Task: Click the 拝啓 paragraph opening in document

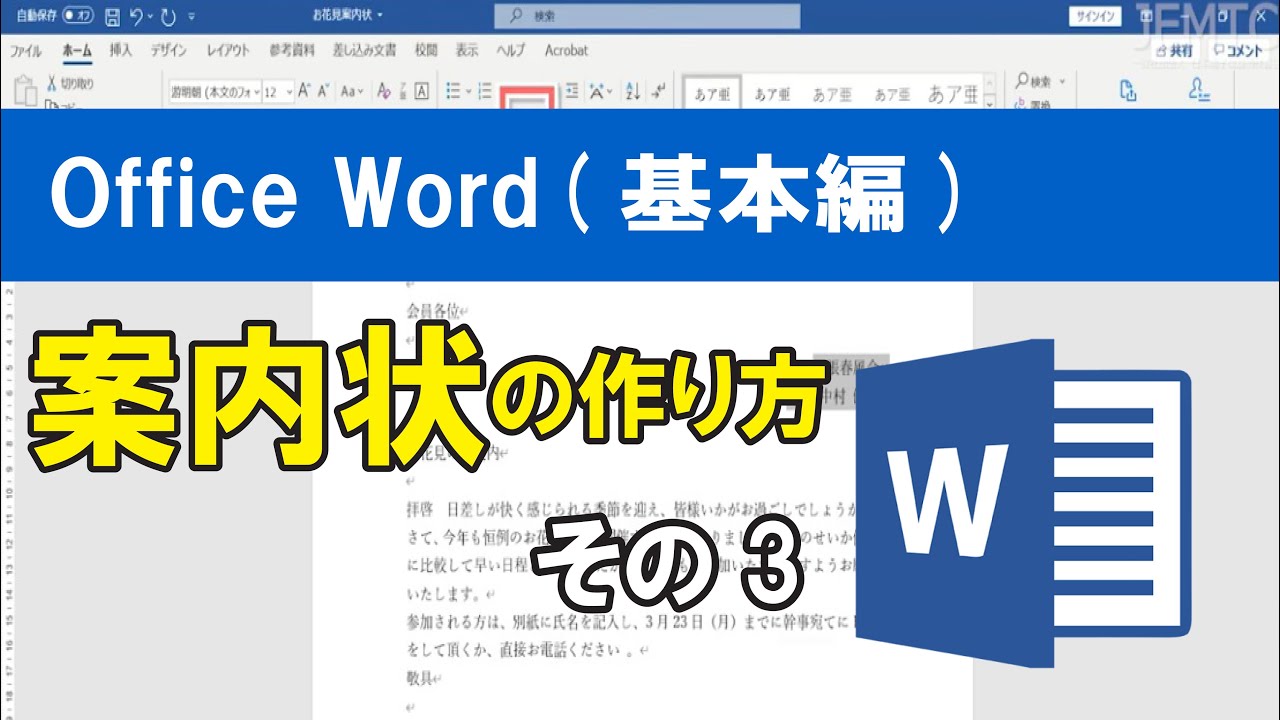Action: pyautogui.click(x=422, y=509)
